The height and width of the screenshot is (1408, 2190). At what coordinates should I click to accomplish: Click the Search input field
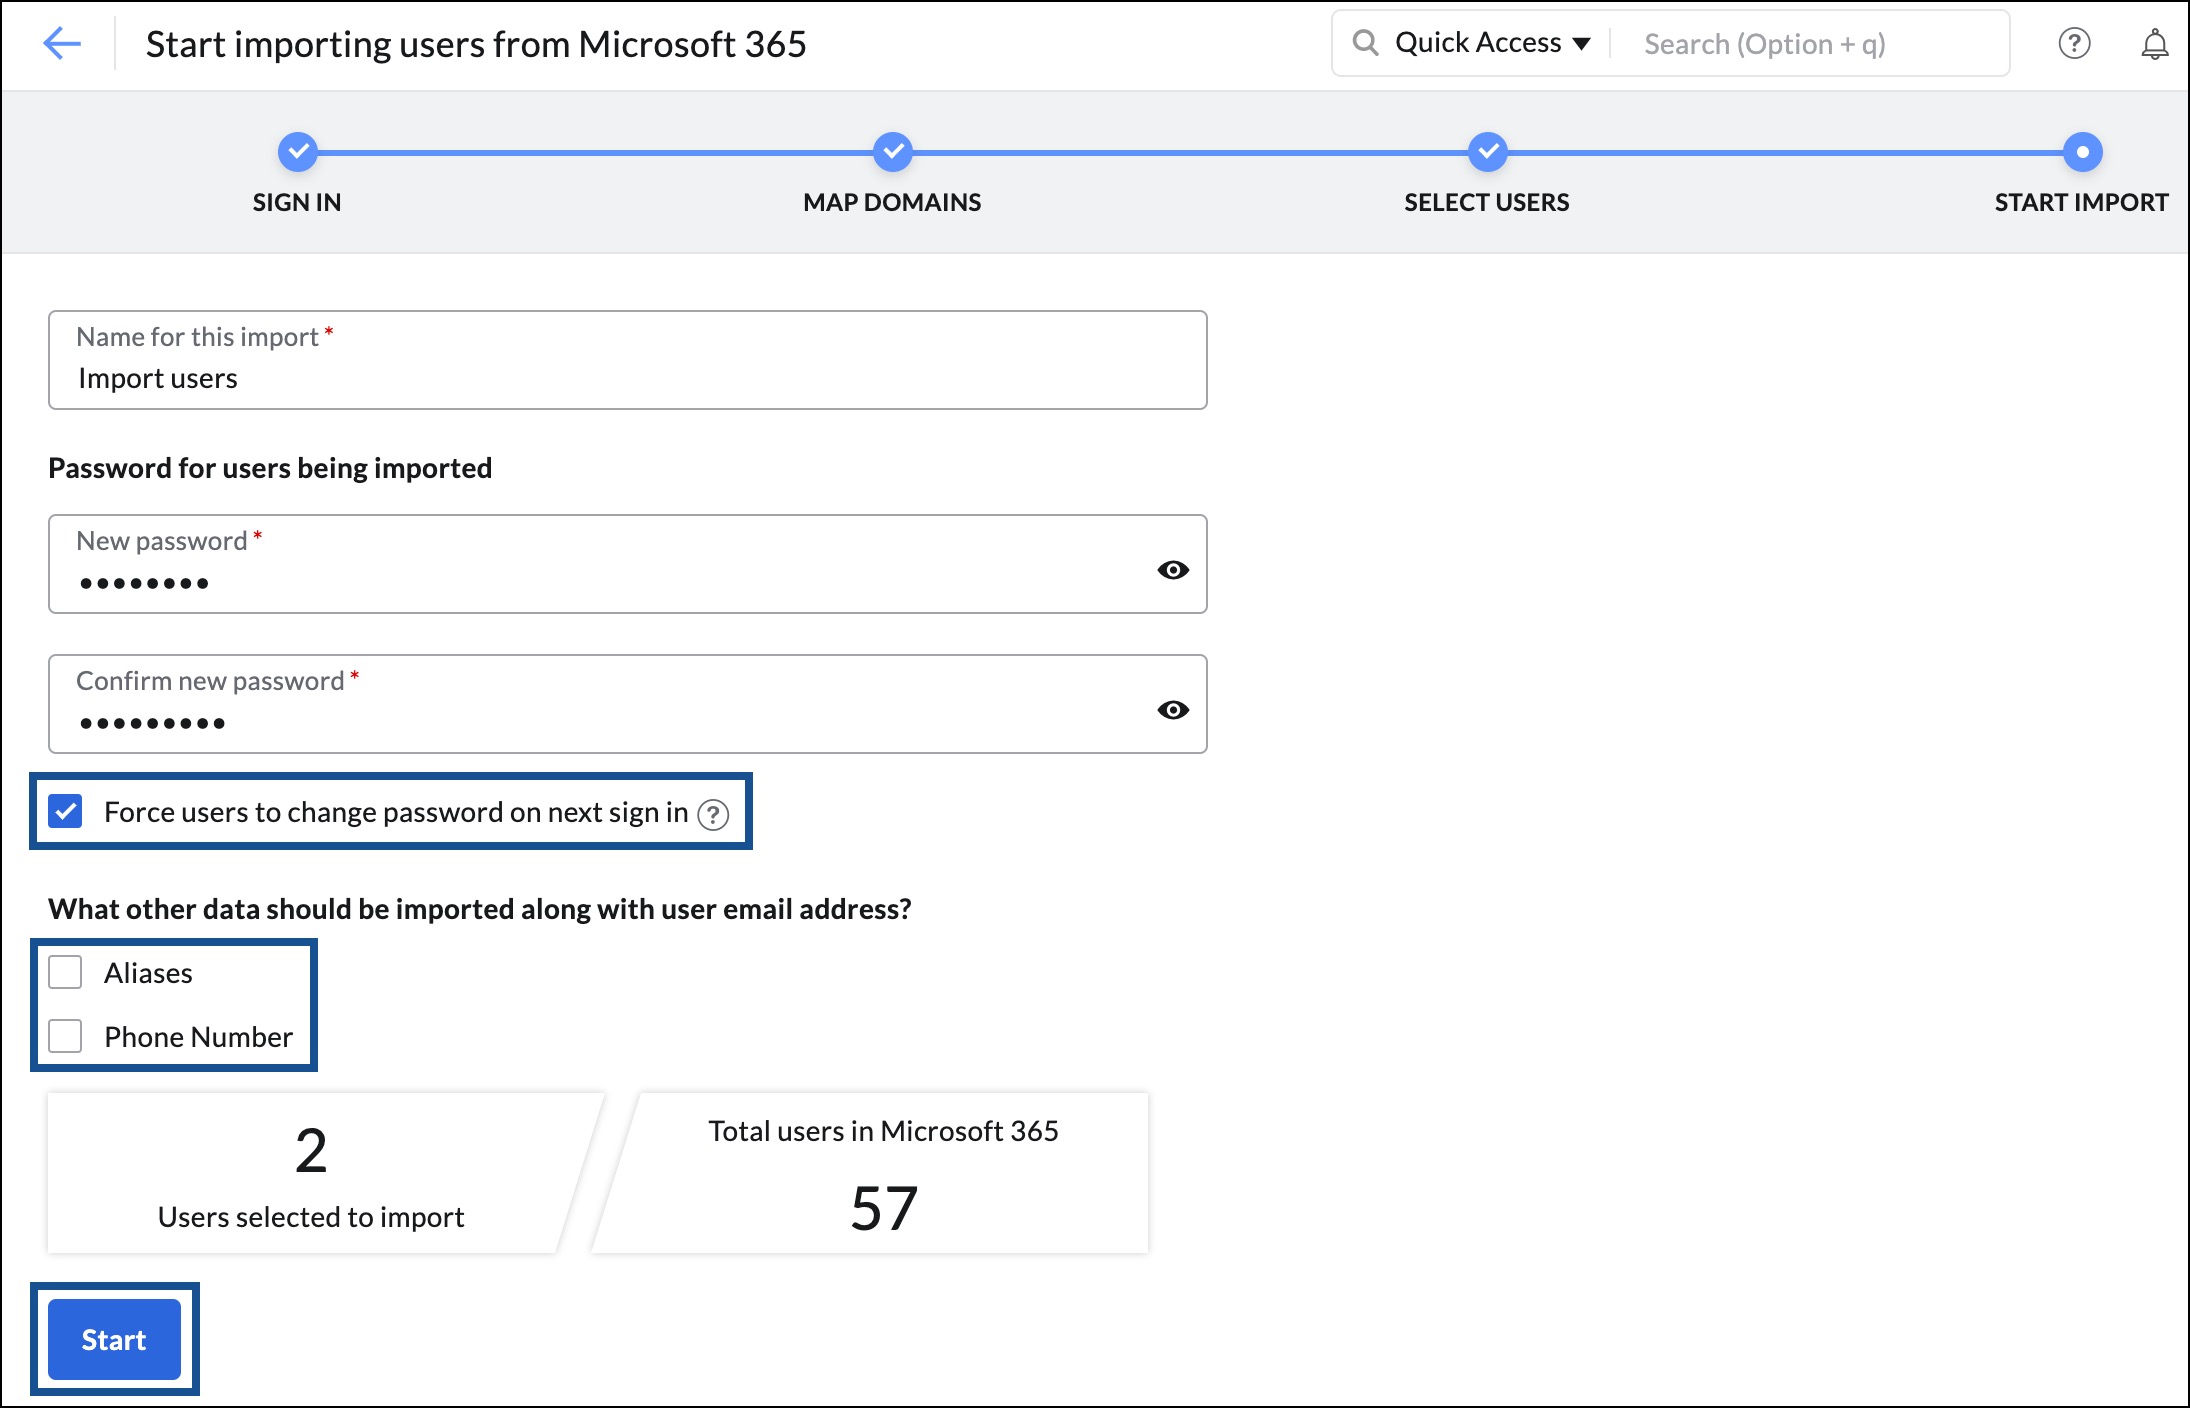[x=1816, y=43]
